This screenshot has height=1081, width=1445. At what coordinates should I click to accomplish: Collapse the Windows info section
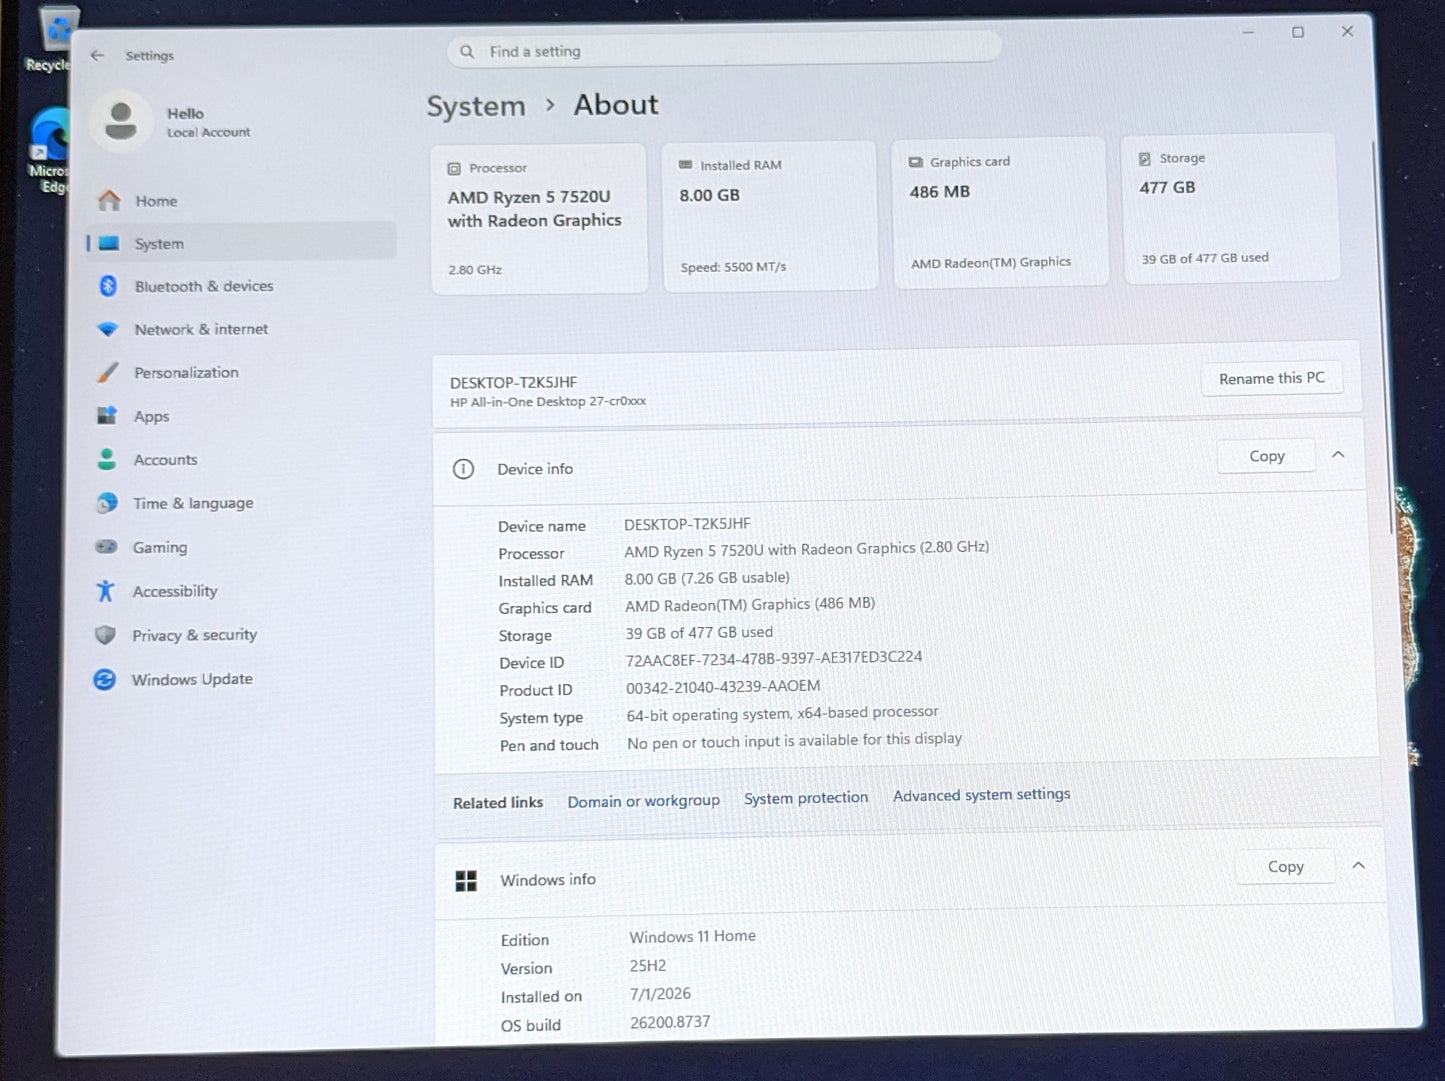pyautogui.click(x=1358, y=865)
